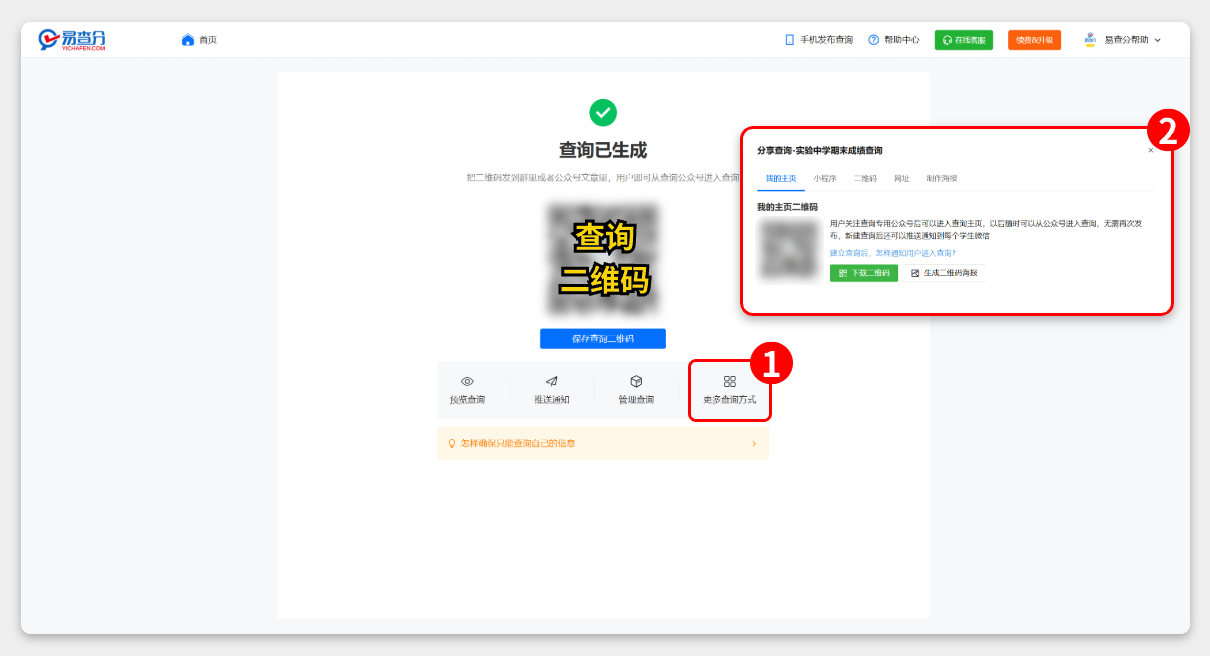Click the 更多查询方式 grid icon
The height and width of the screenshot is (656, 1210).
click(x=730, y=381)
